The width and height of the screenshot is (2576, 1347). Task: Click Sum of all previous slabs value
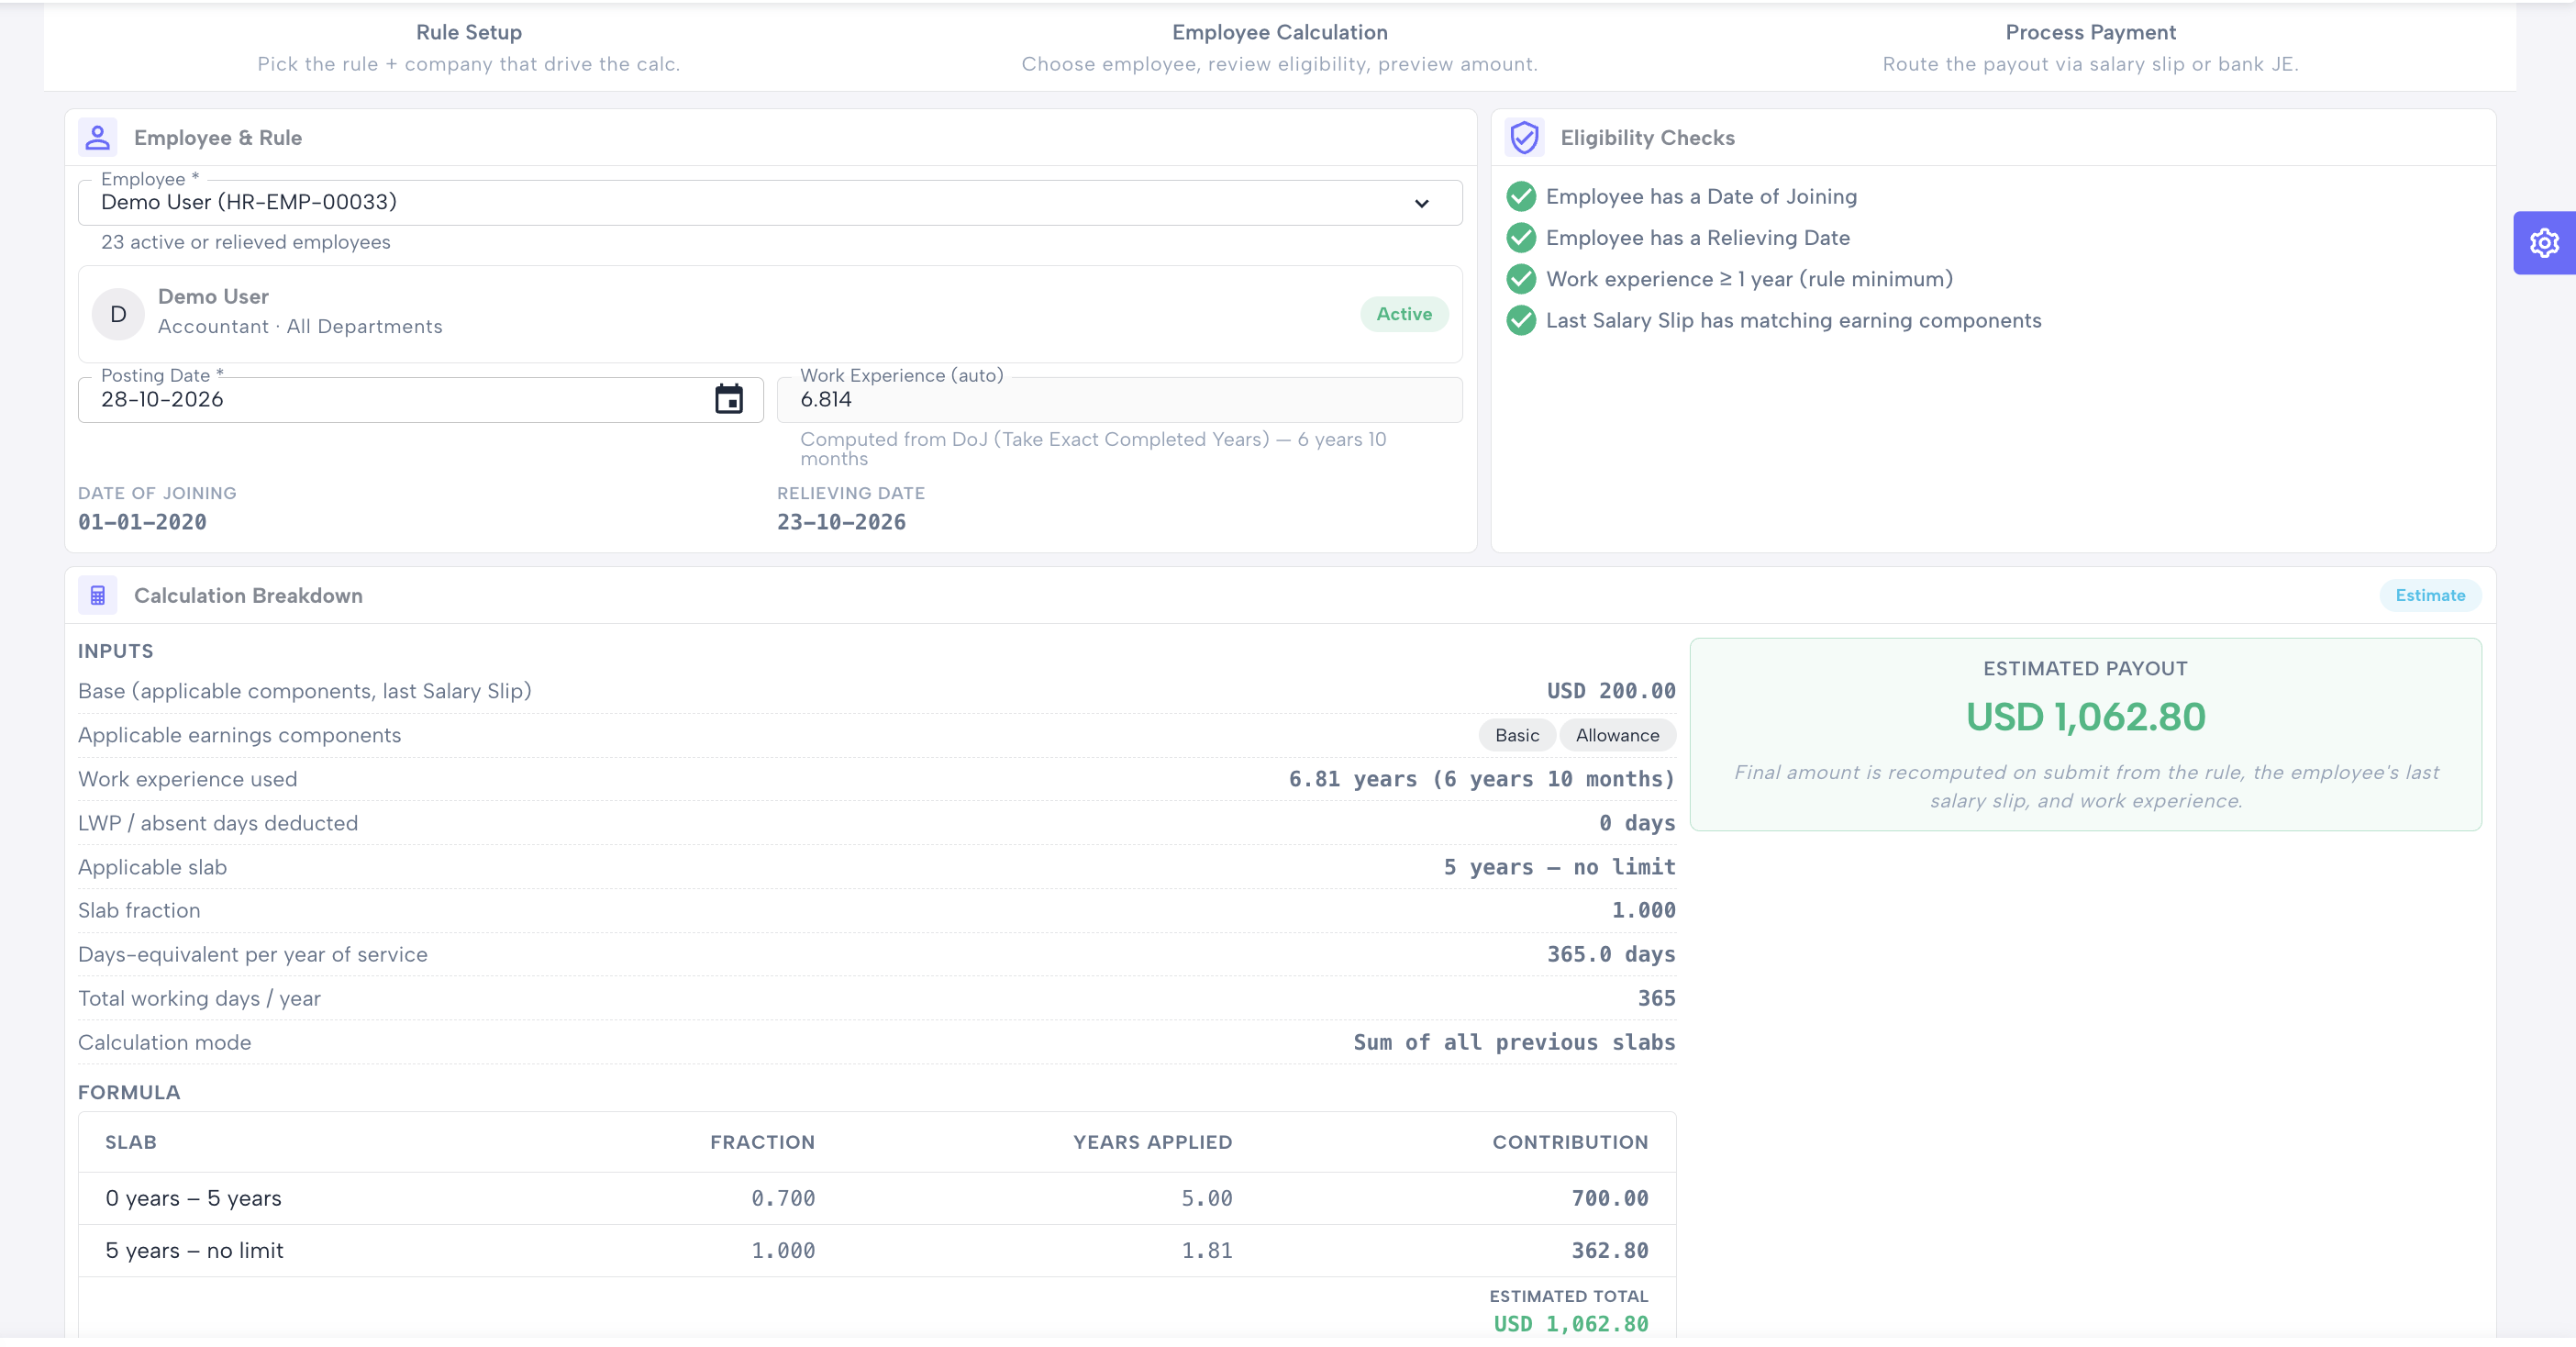[1514, 1042]
